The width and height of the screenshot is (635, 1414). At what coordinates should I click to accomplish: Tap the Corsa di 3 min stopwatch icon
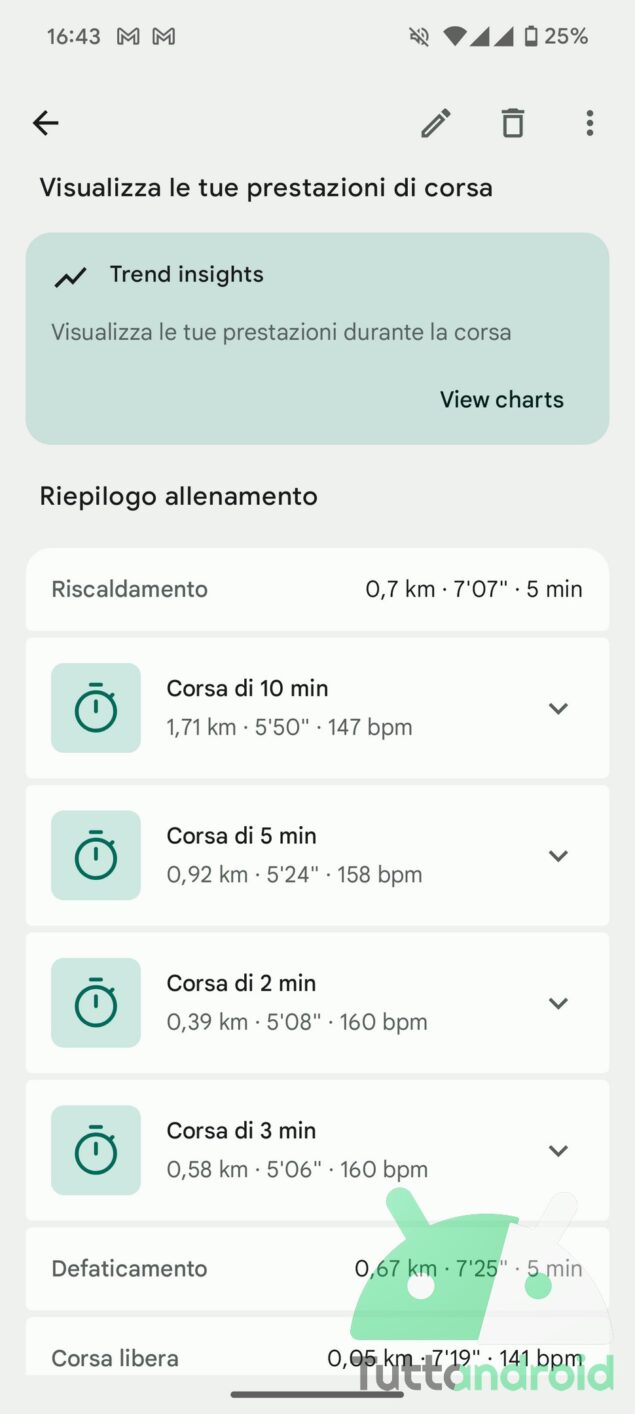pos(96,1150)
